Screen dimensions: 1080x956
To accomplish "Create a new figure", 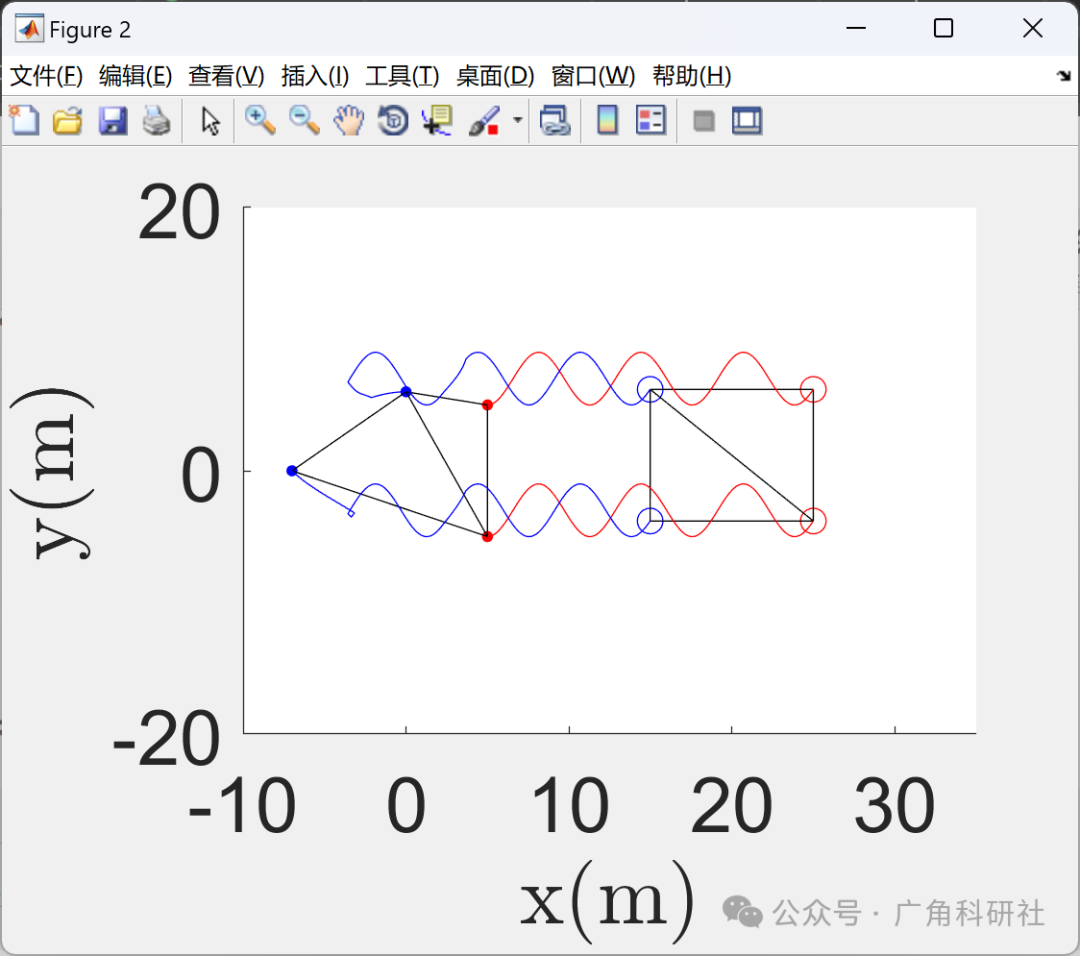I will point(24,121).
